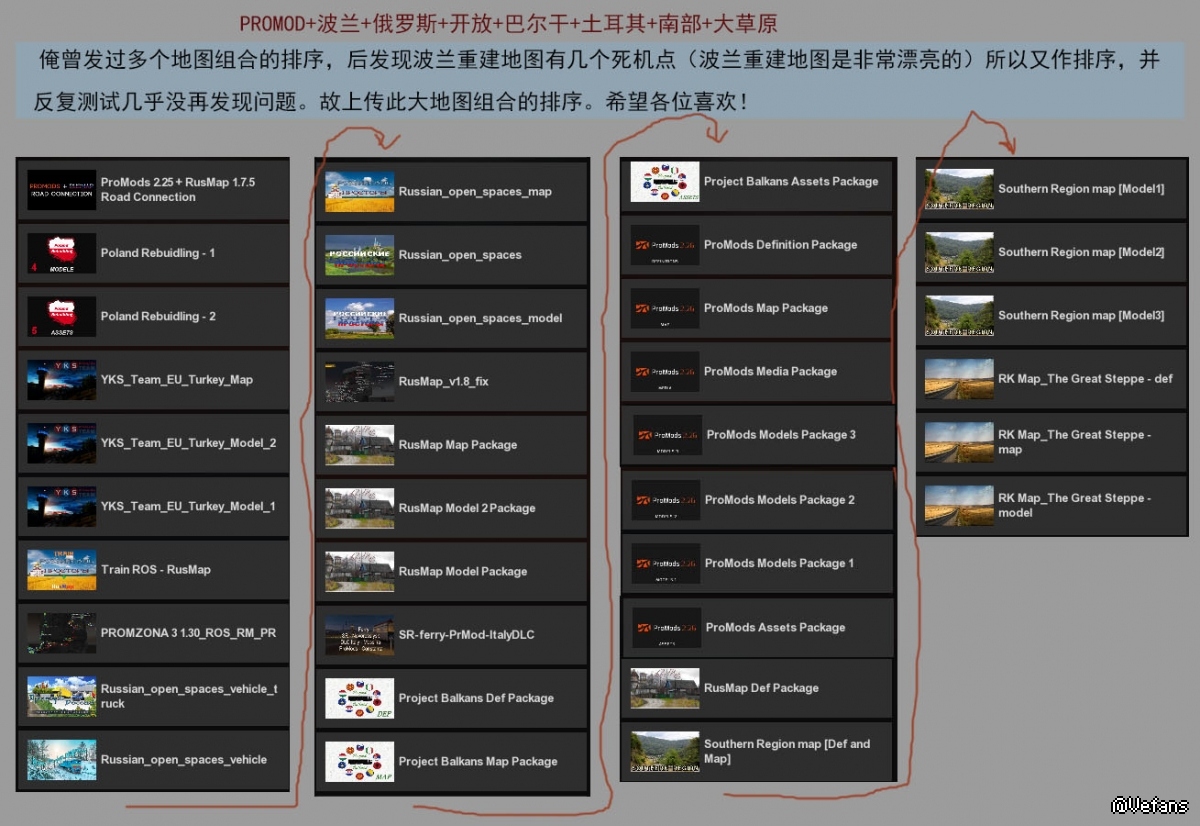Click the ProMods Definition Package logo
1200x826 pixels.
[665, 245]
